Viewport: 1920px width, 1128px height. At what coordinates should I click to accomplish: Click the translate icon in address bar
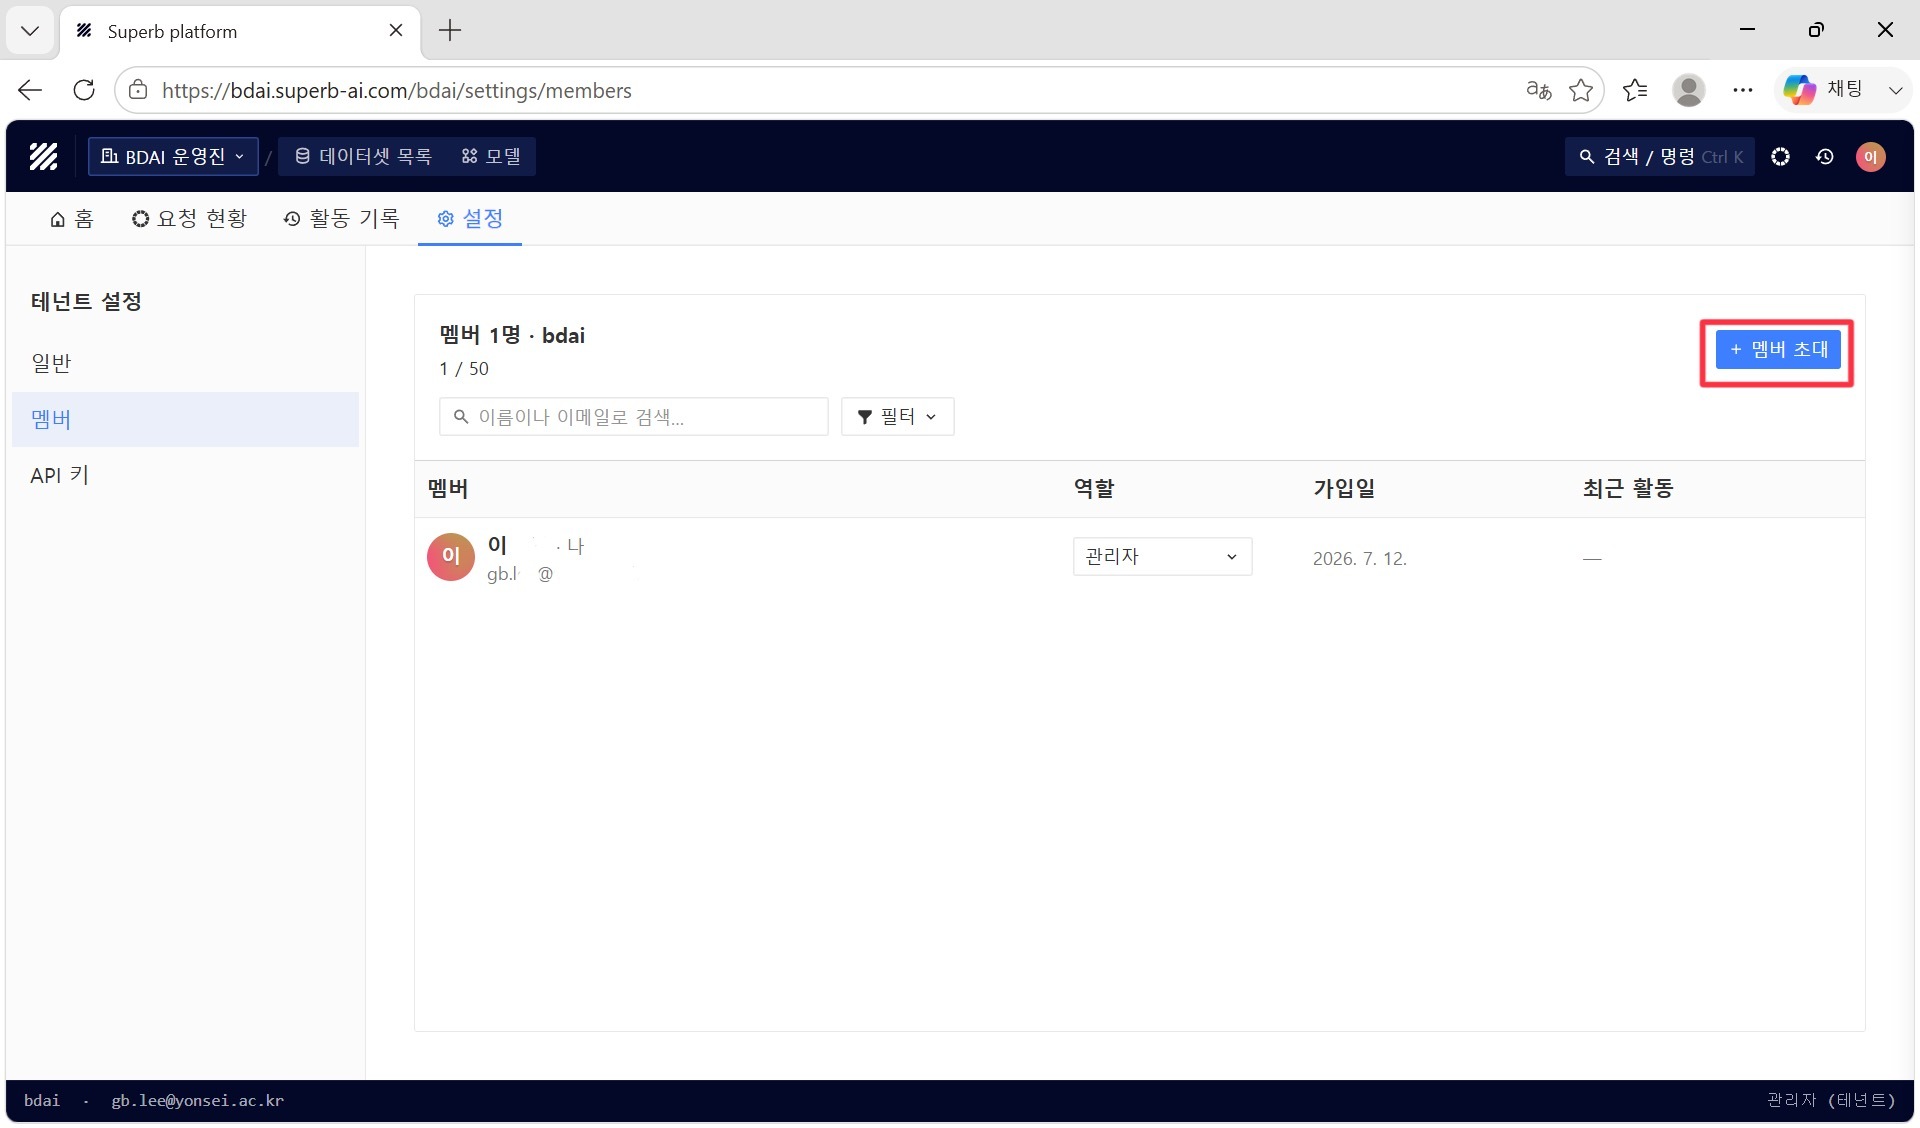(1538, 90)
